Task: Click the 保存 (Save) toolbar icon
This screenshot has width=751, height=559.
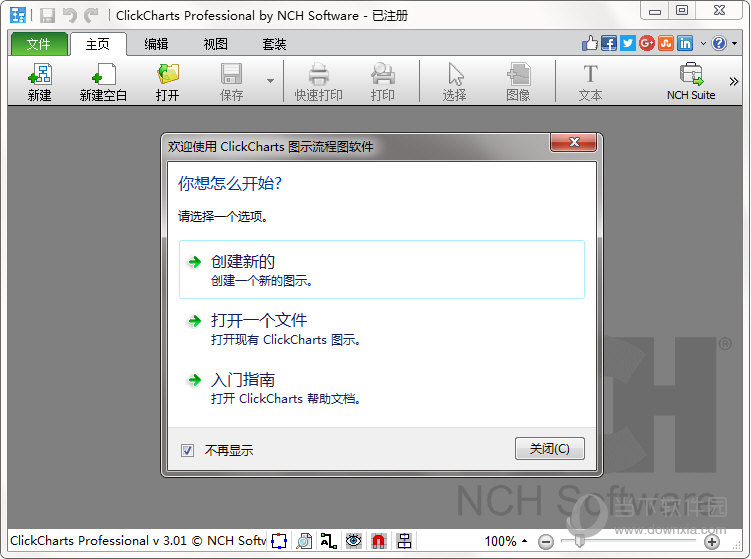Action: 231,81
